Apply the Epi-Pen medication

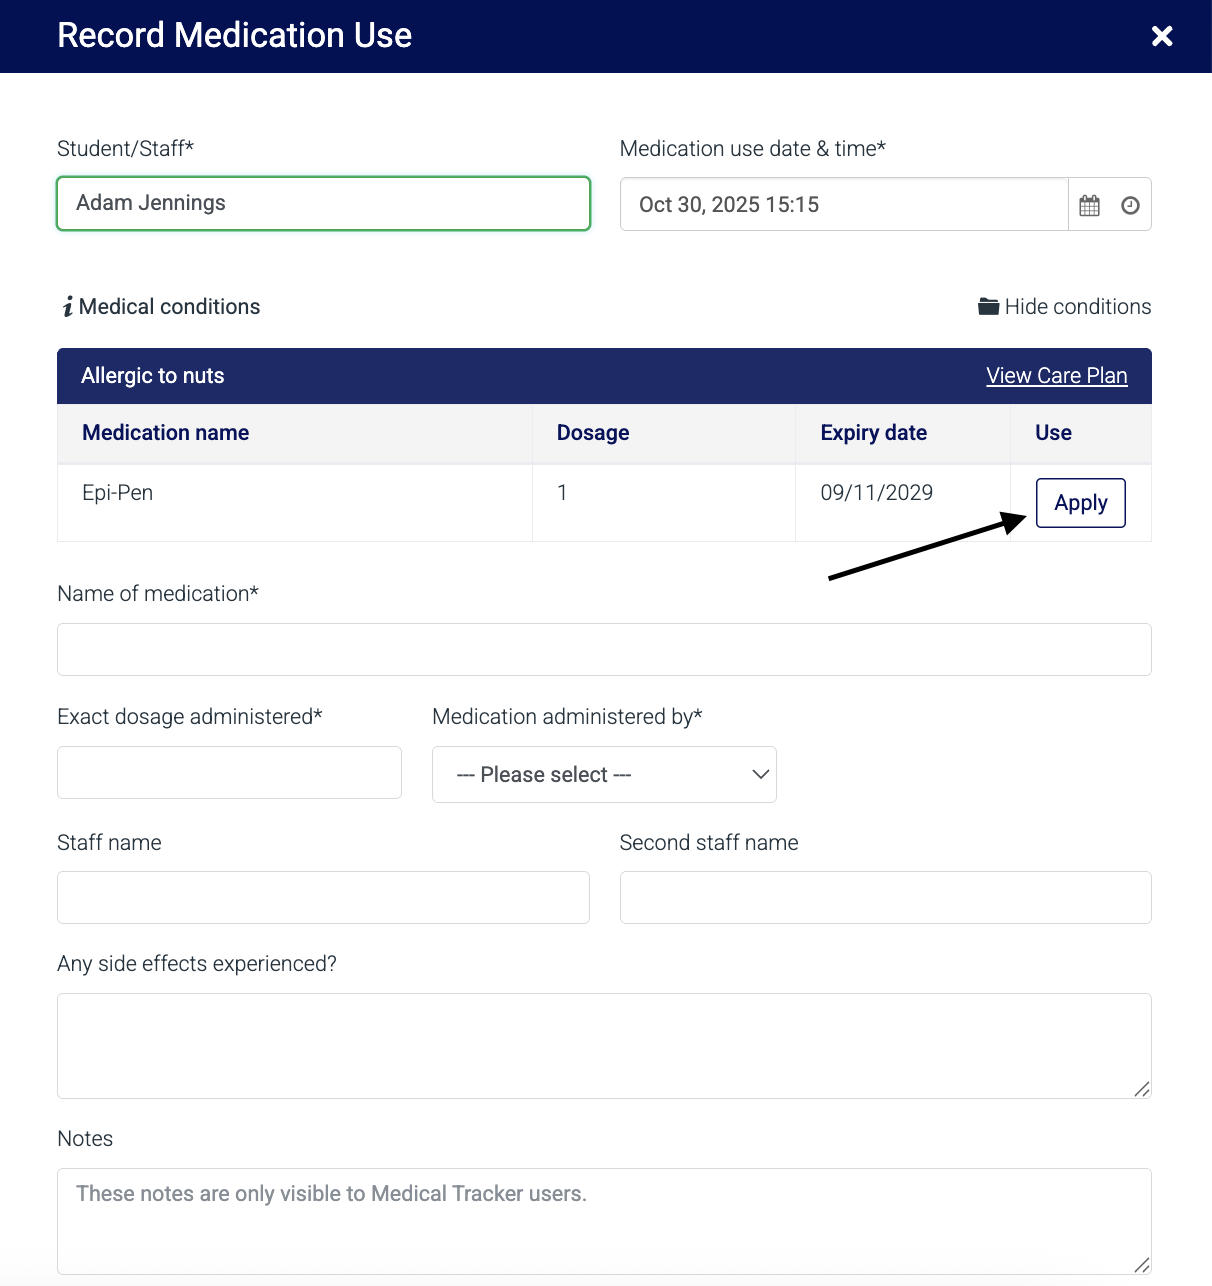(x=1080, y=503)
